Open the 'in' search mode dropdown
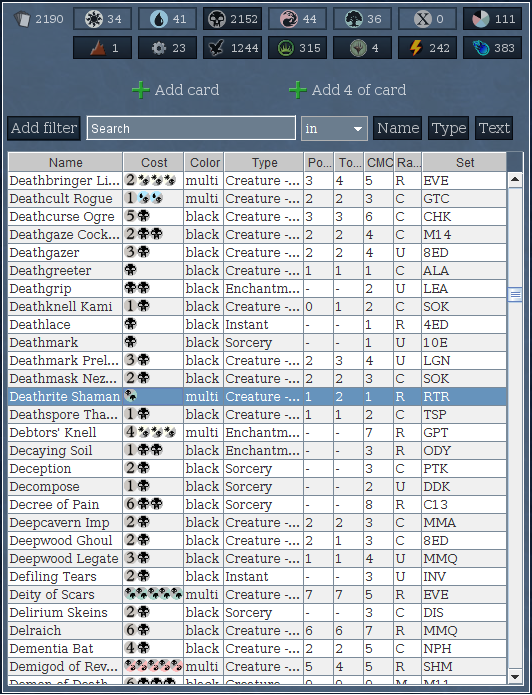 pyautogui.click(x=334, y=129)
